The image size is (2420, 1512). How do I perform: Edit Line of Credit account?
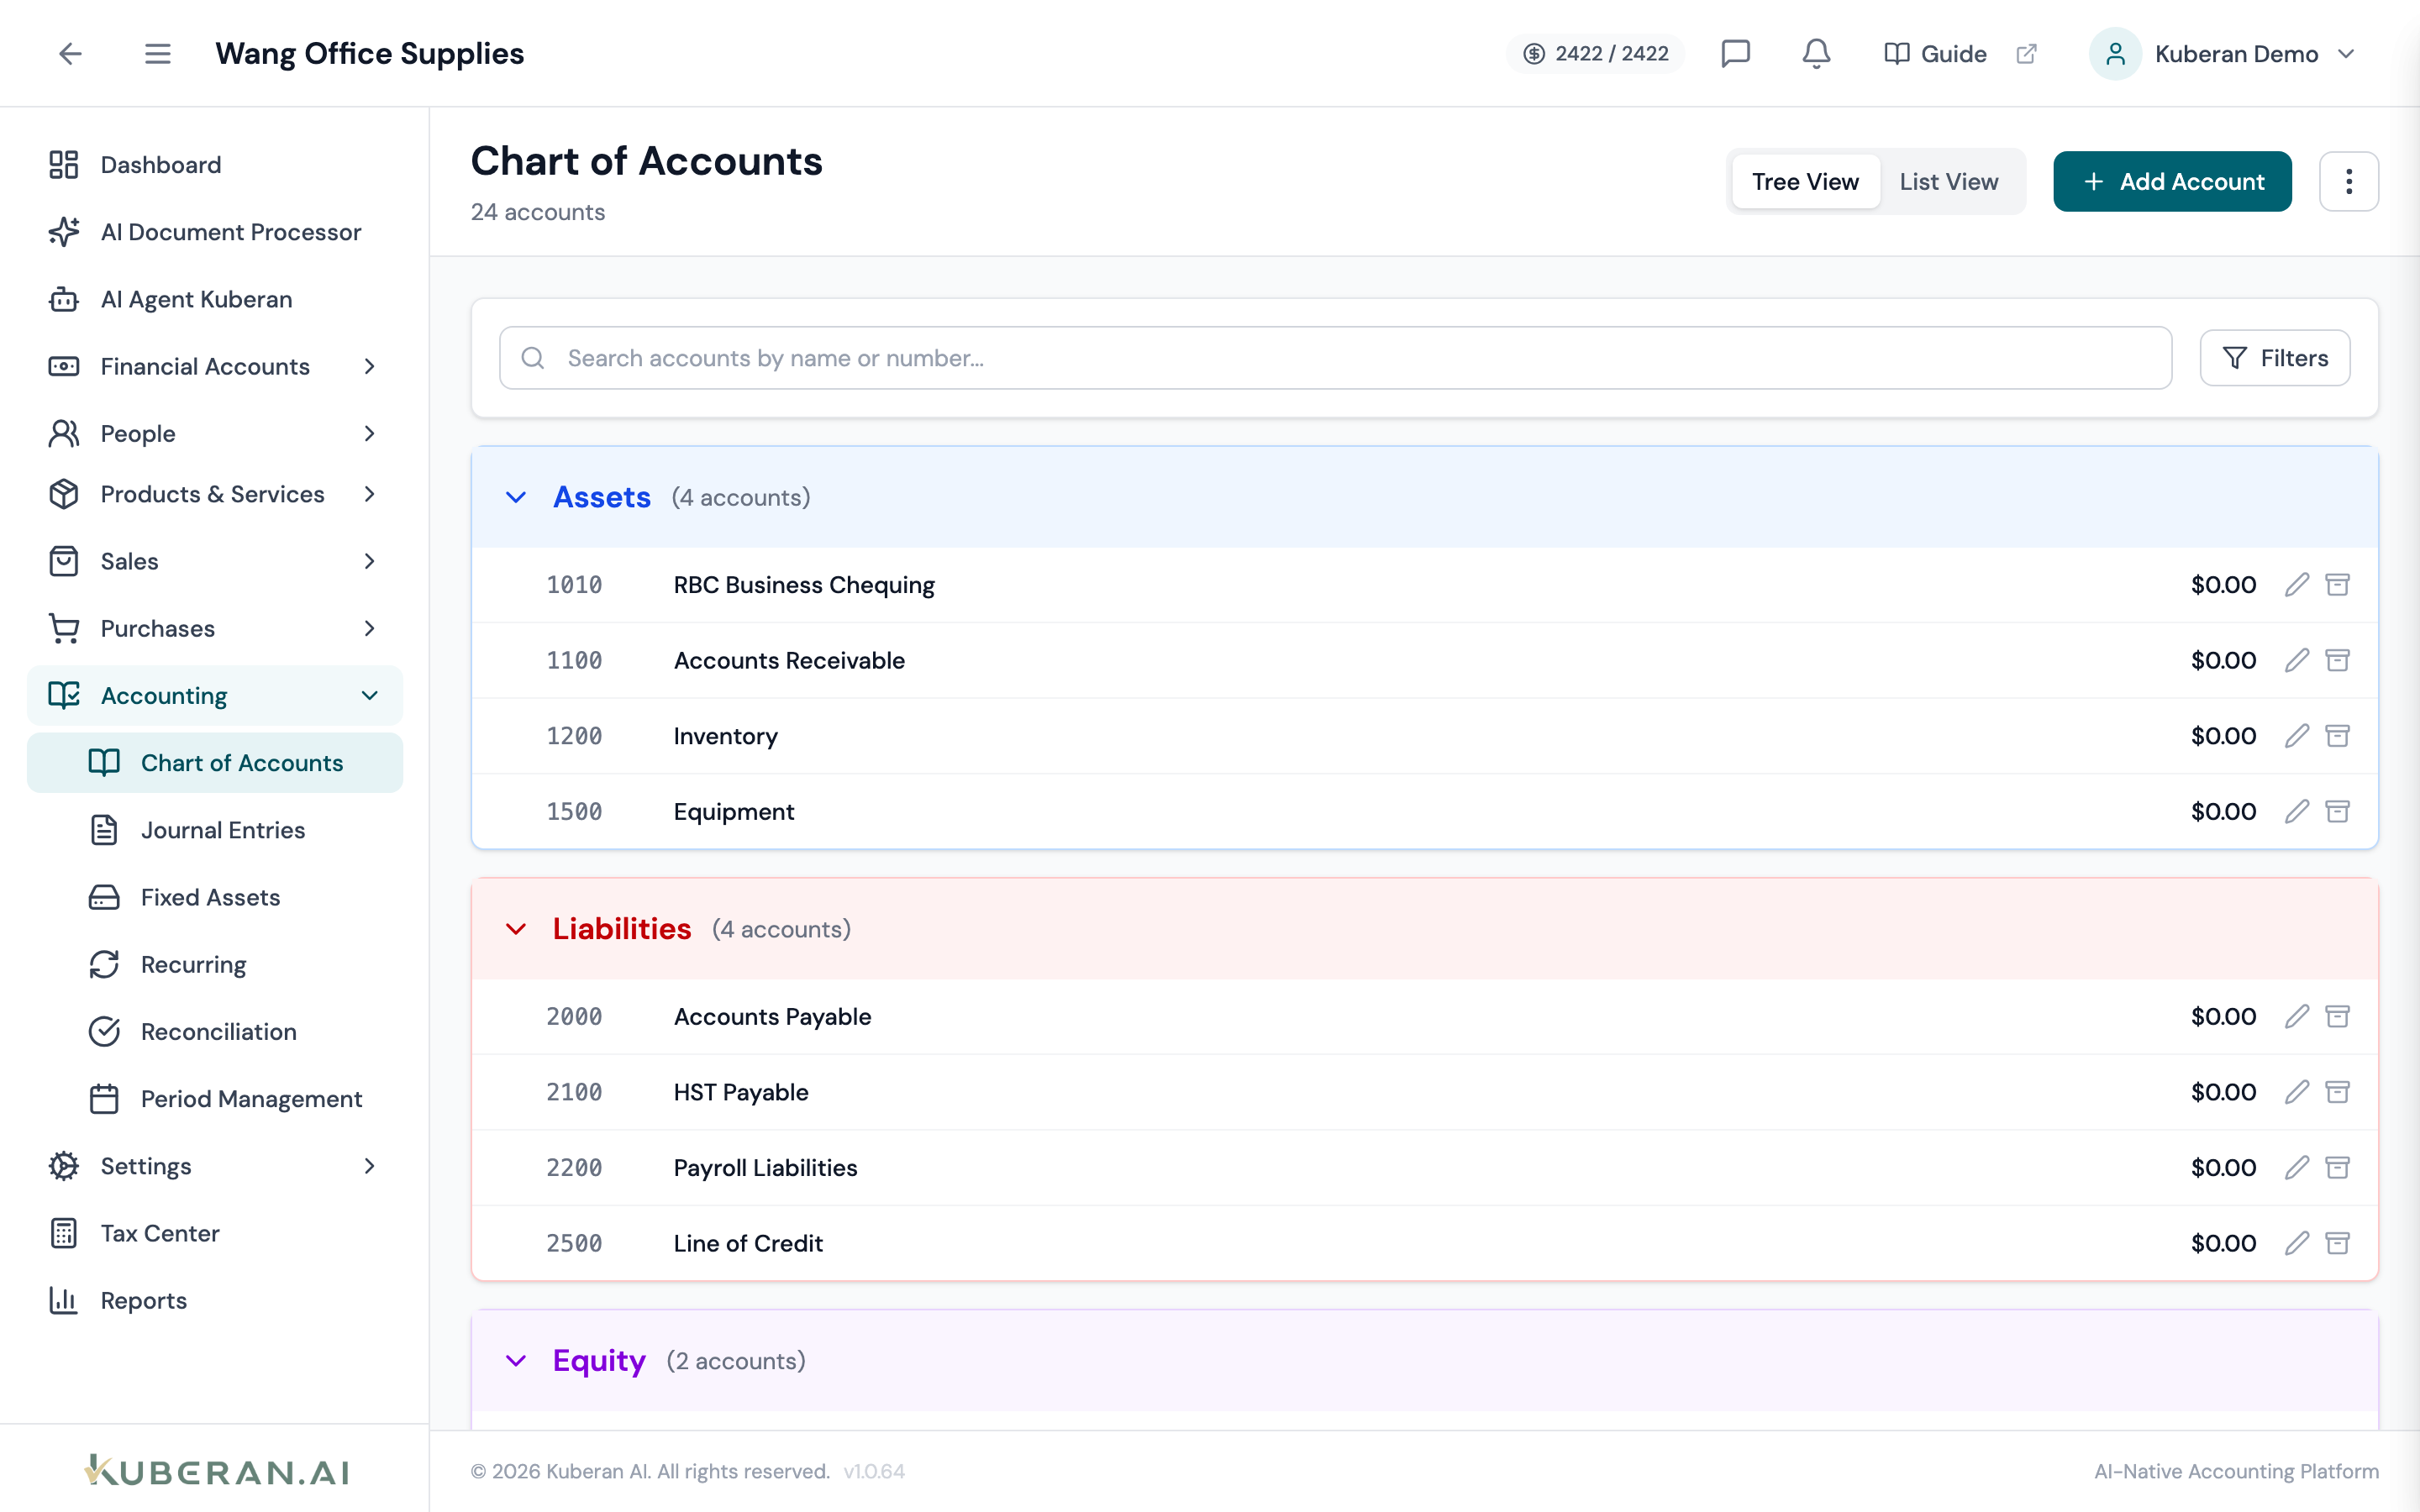2297,1243
